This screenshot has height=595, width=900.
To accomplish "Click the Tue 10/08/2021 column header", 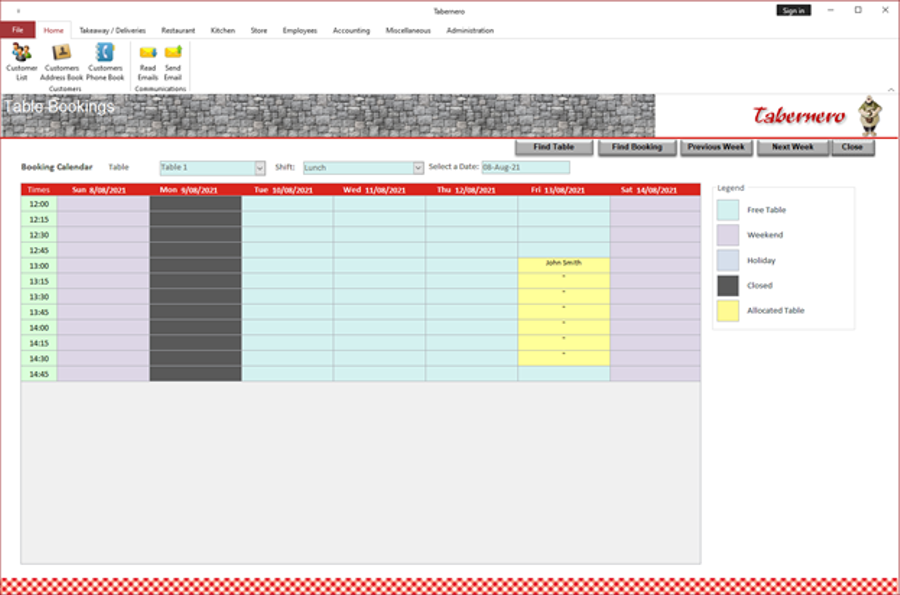I will click(x=287, y=190).
